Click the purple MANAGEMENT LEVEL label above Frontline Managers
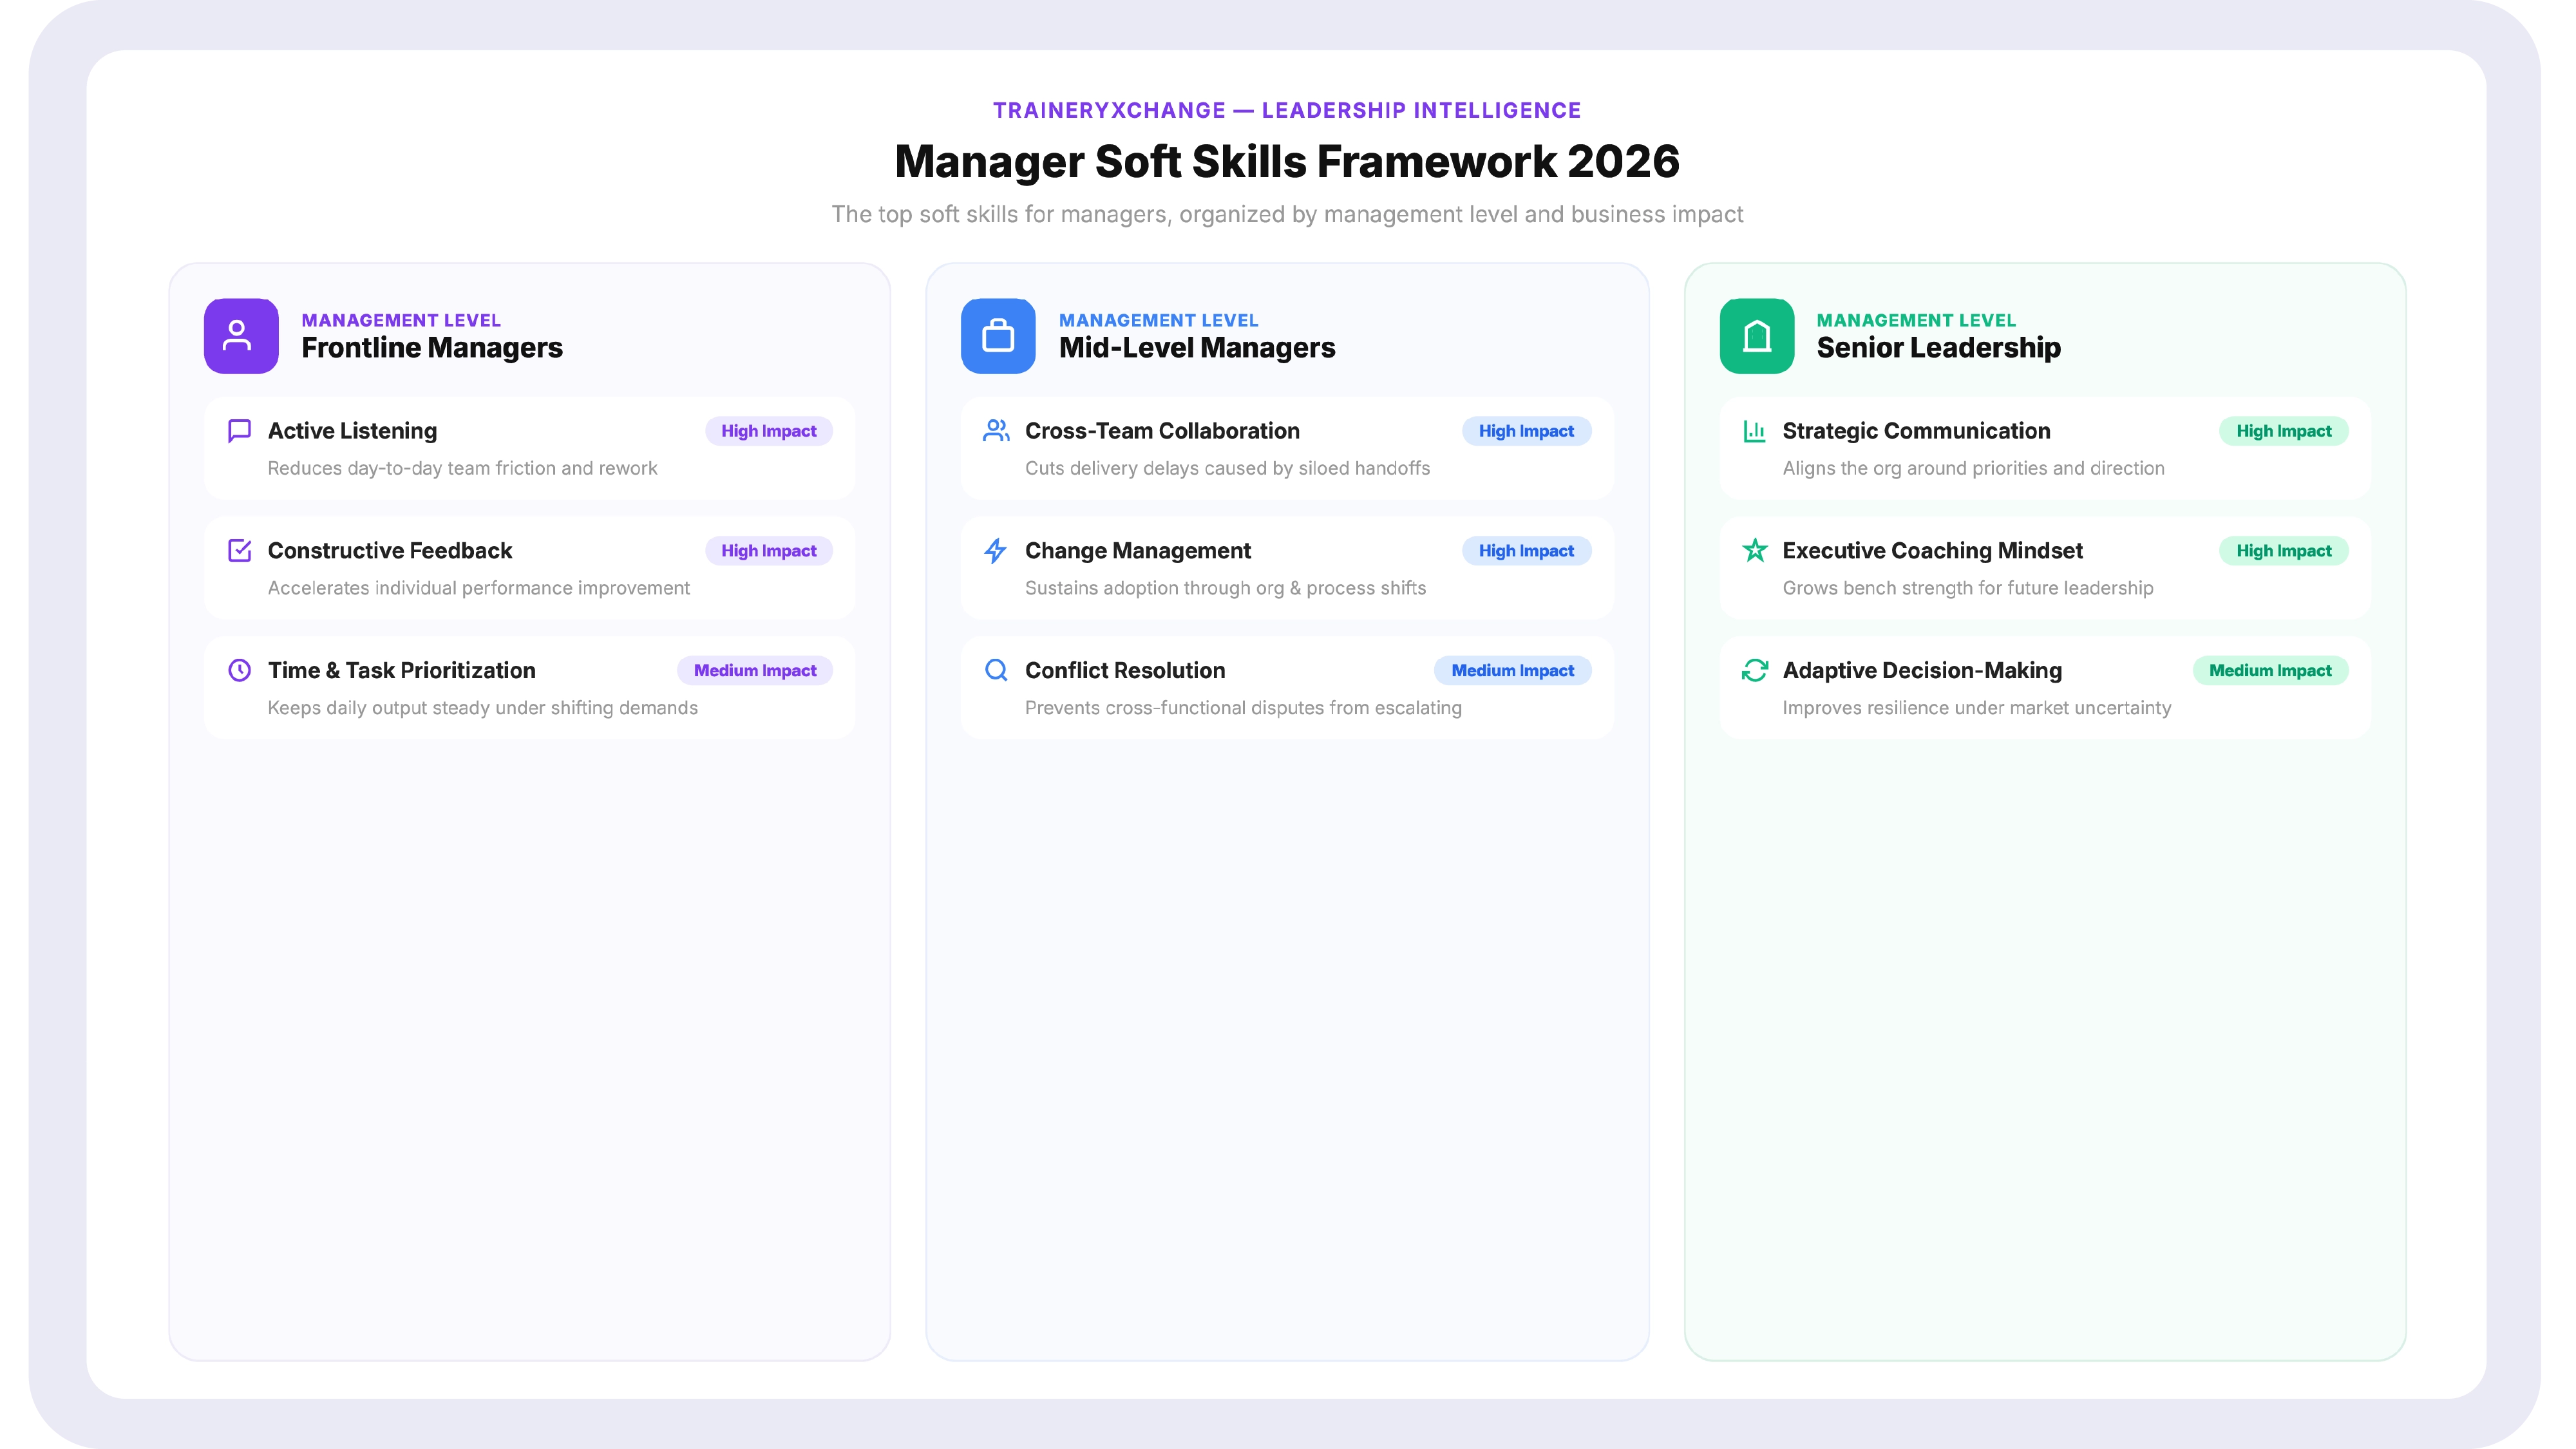Image resolution: width=2576 pixels, height=1449 pixels. [401, 320]
